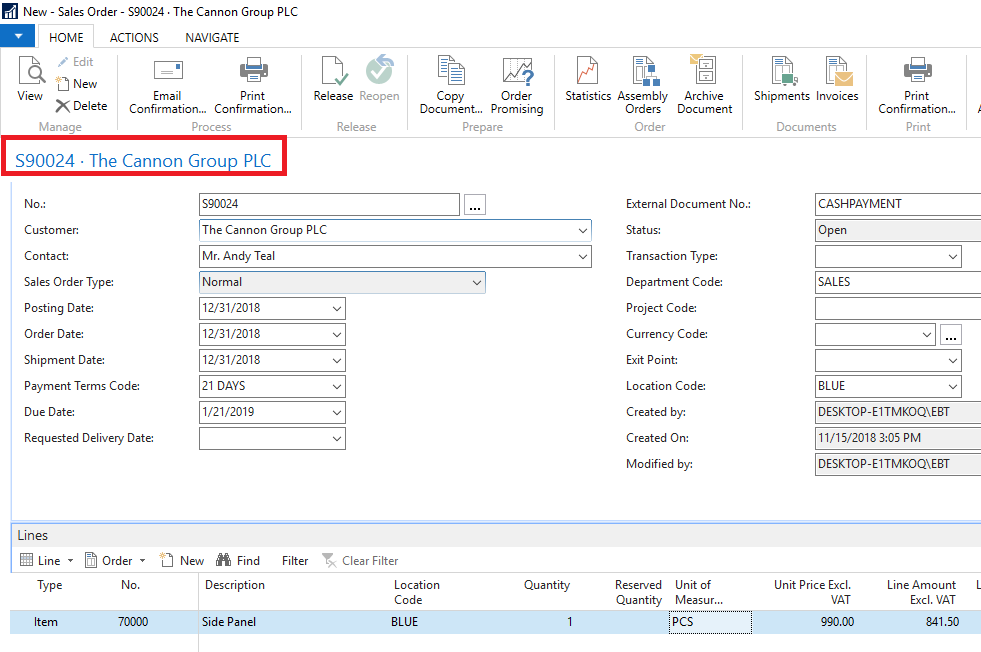Switch to the NAVIGATE ribbon tab
The height and width of the screenshot is (652, 981).
212,38
